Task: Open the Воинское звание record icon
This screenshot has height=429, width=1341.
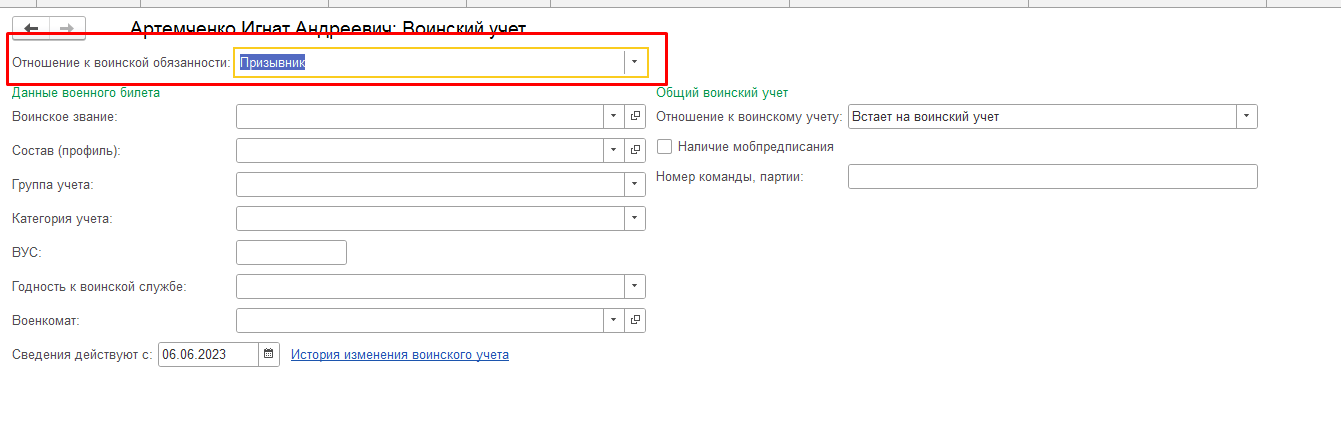Action: point(635,117)
